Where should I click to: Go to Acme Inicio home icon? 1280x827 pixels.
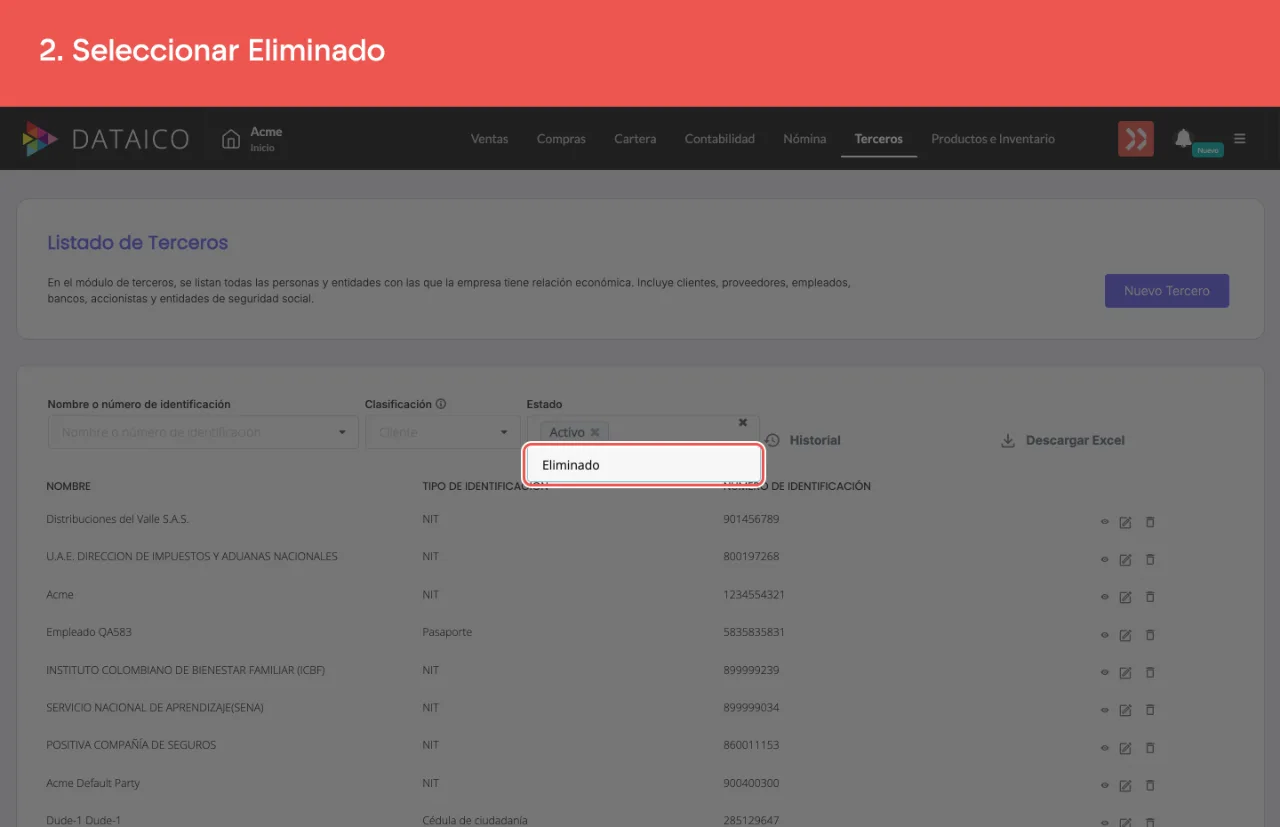point(231,139)
